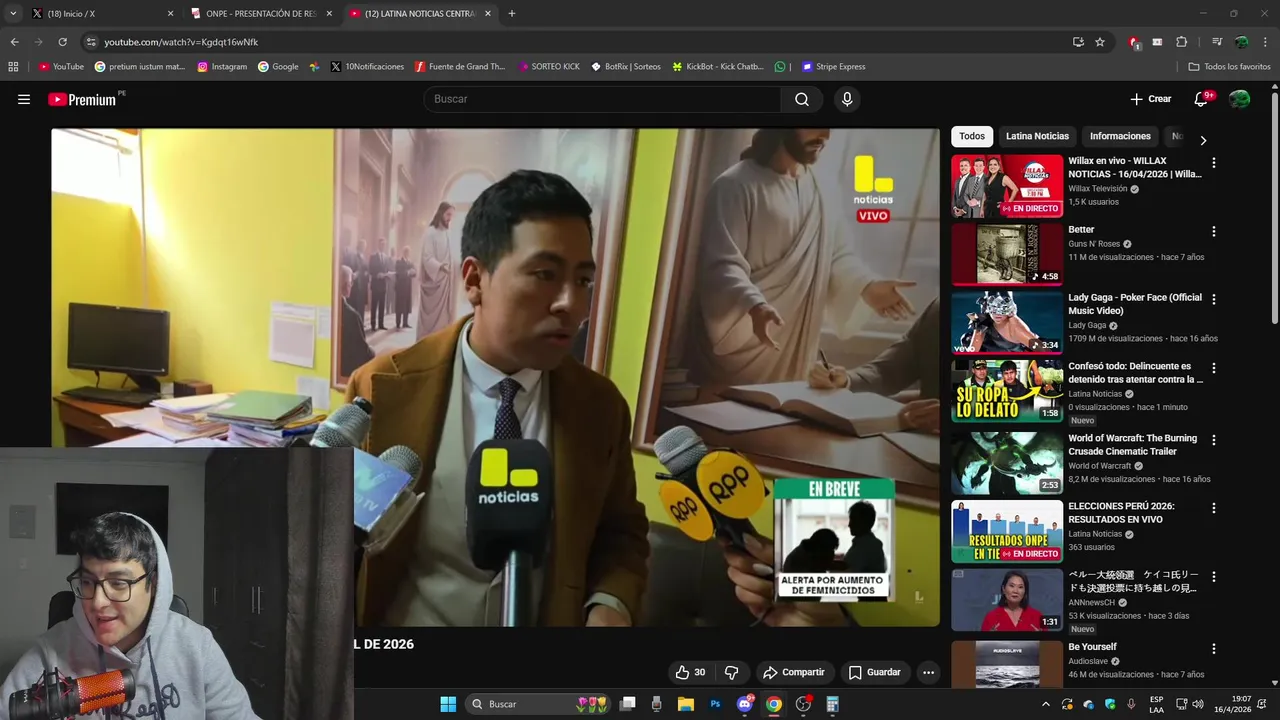The width and height of the screenshot is (1280, 720).
Task: Open World of Warcraft Burning Crusade title
Action: click(1133, 445)
